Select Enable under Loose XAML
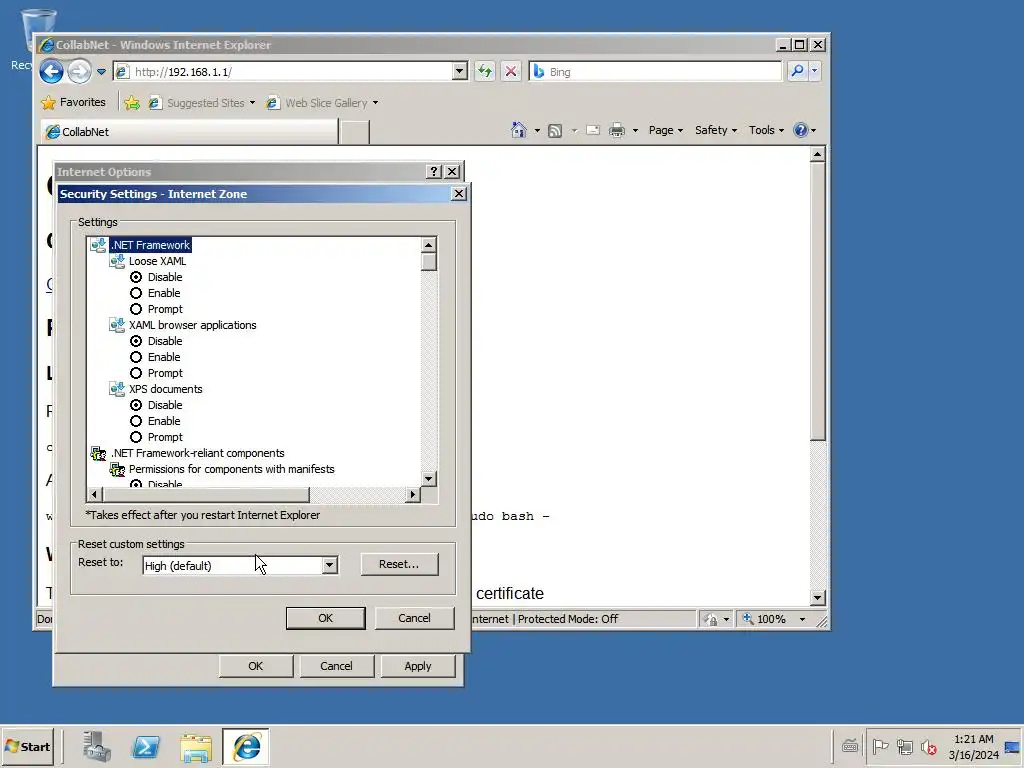1024x768 pixels. point(136,293)
